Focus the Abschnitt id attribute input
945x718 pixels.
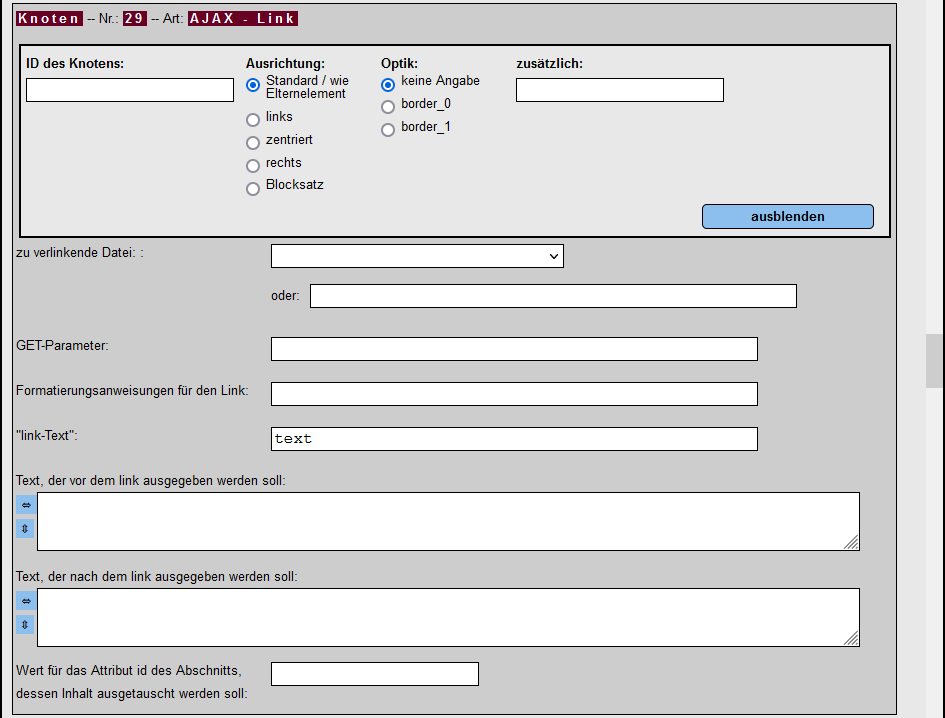[x=375, y=674]
